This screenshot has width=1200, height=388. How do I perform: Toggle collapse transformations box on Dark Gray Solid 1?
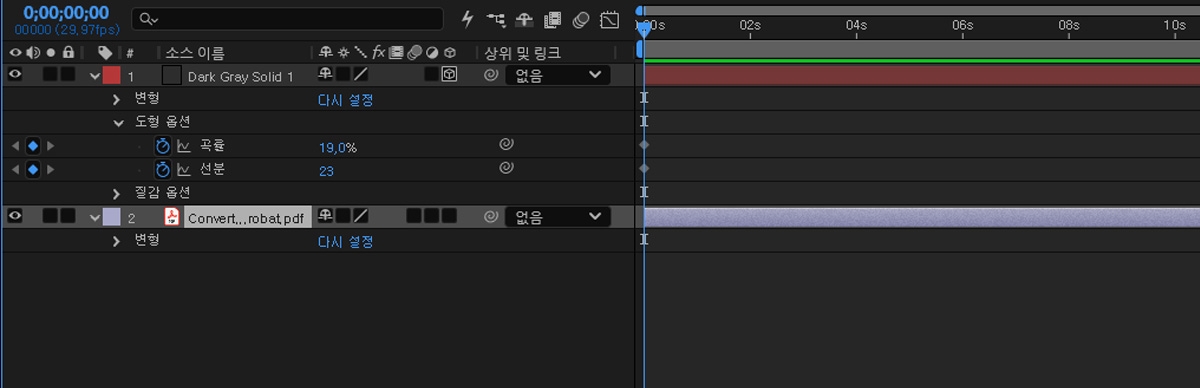pyautogui.click(x=343, y=75)
